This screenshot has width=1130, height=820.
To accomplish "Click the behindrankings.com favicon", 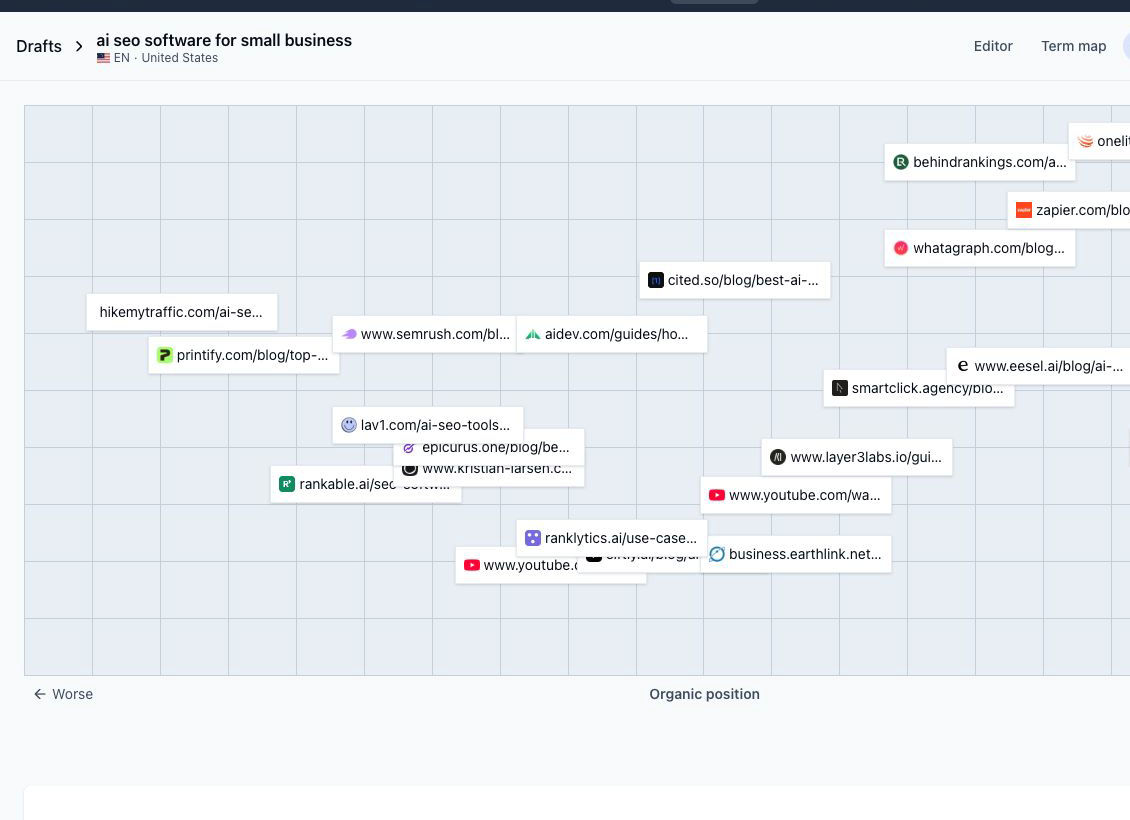I will click(901, 162).
